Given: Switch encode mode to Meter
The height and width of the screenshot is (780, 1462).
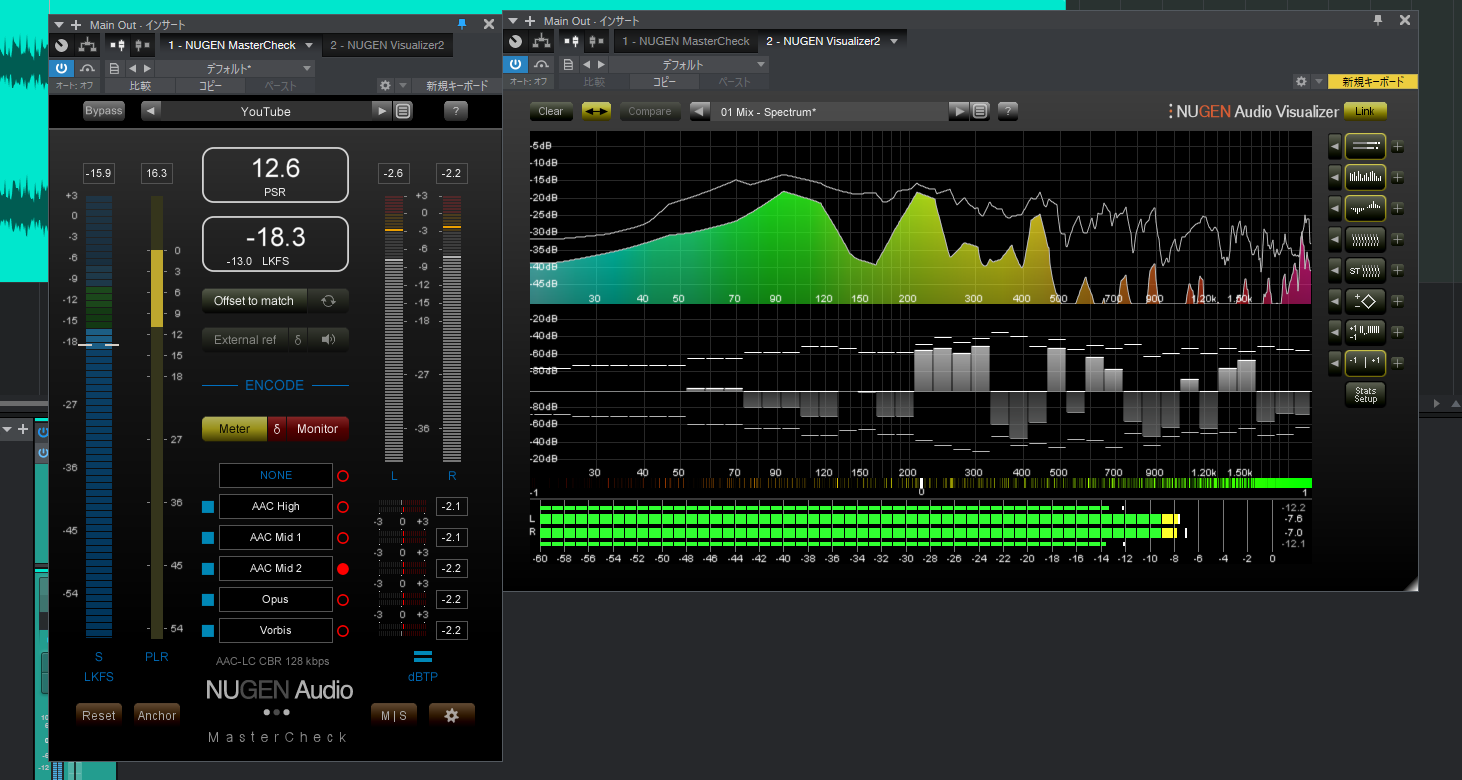Looking at the screenshot, I should 234,429.
